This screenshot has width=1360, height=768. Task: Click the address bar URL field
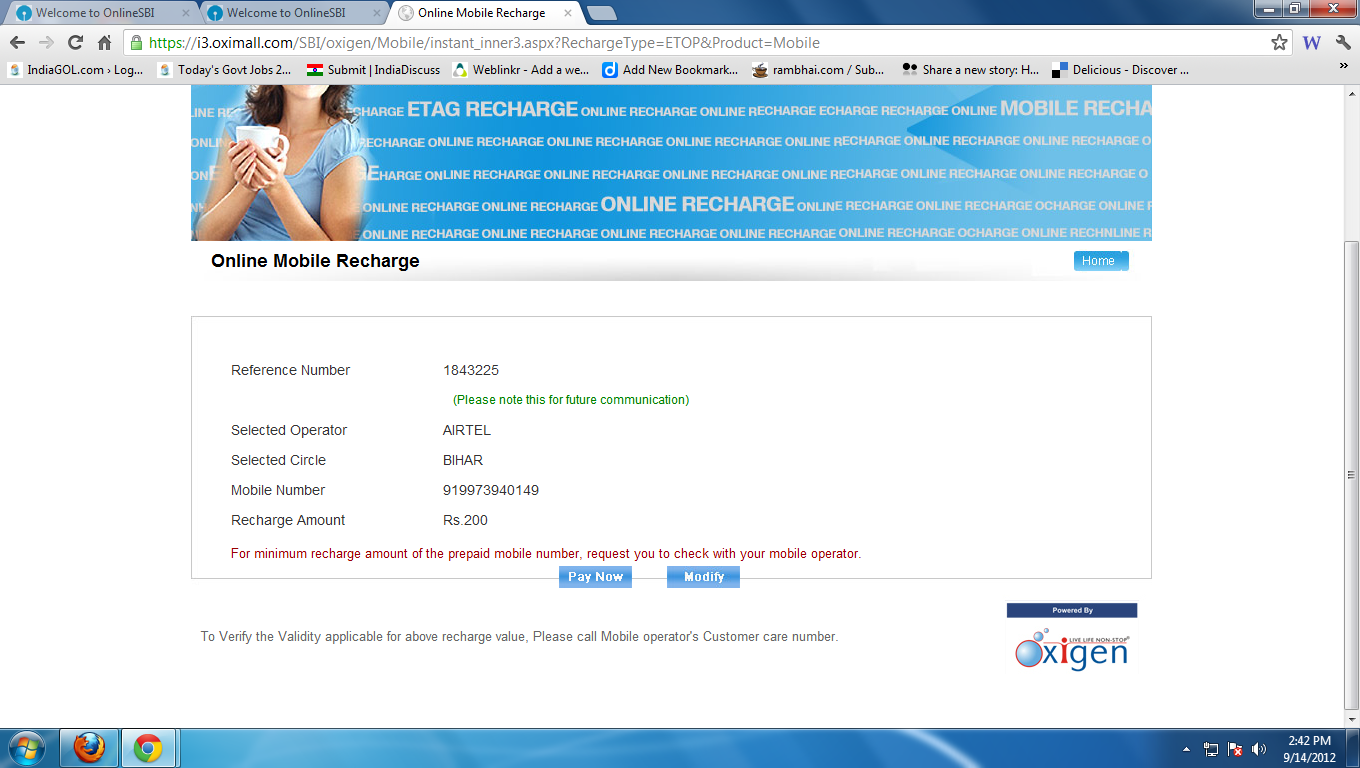tap(700, 43)
